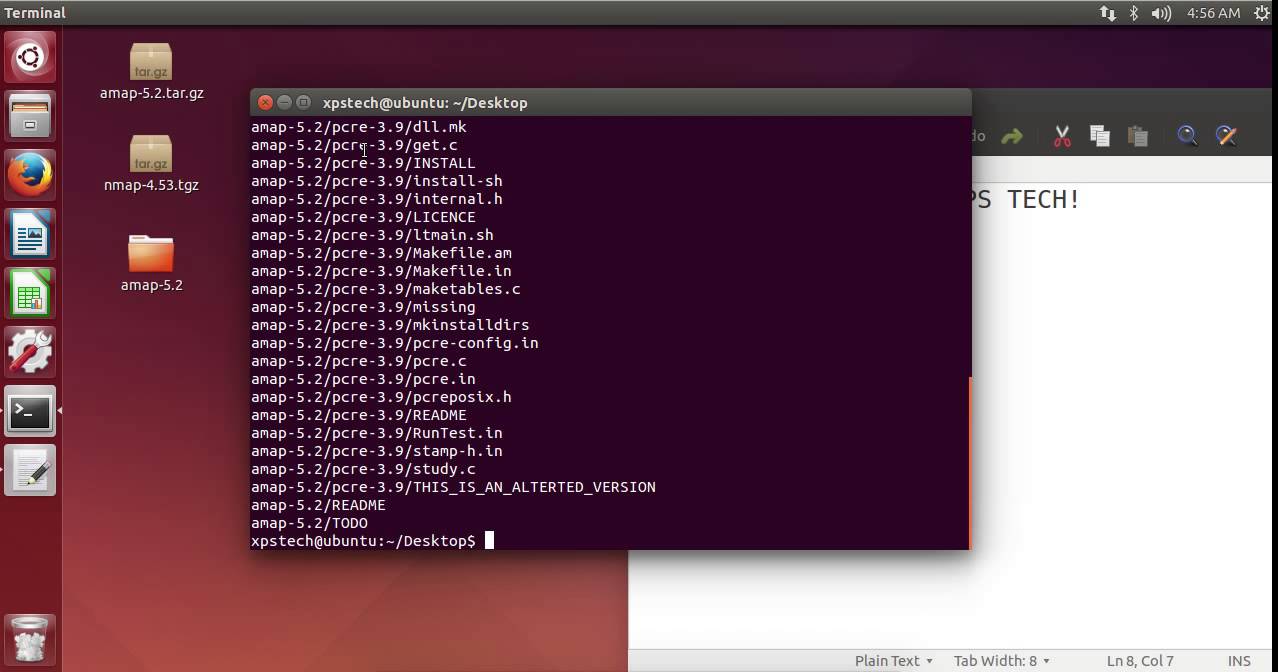The height and width of the screenshot is (672, 1278).
Task: Toggle the INS insert mode indicator in gedit
Action: [x=1239, y=661]
